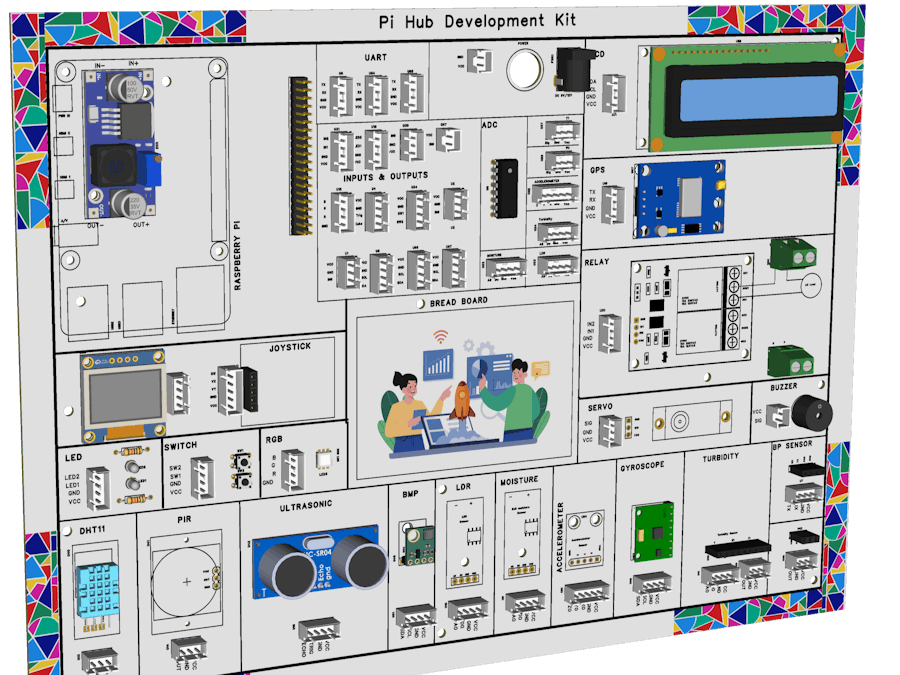Select the black DC barrel jack

click(x=574, y=69)
